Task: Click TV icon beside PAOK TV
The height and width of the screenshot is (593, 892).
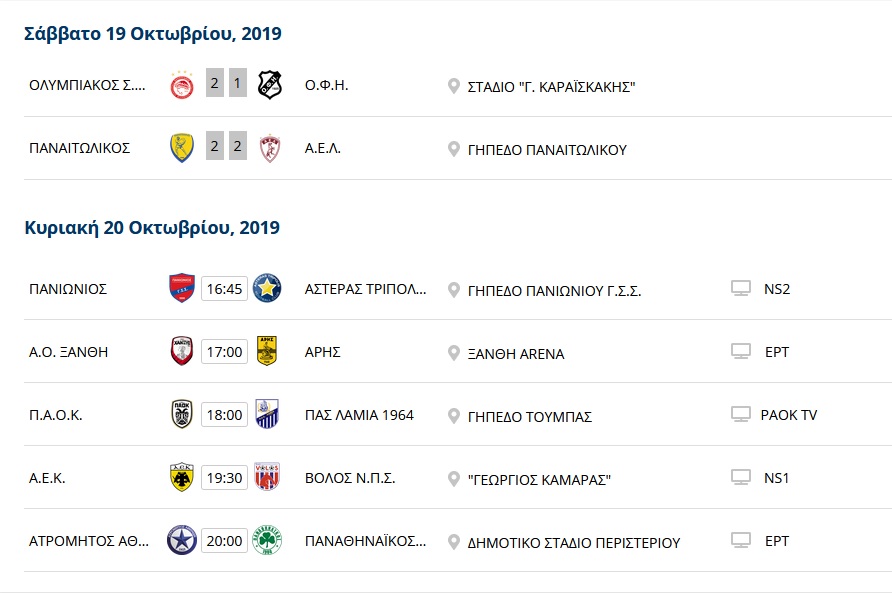Action: pos(741,415)
